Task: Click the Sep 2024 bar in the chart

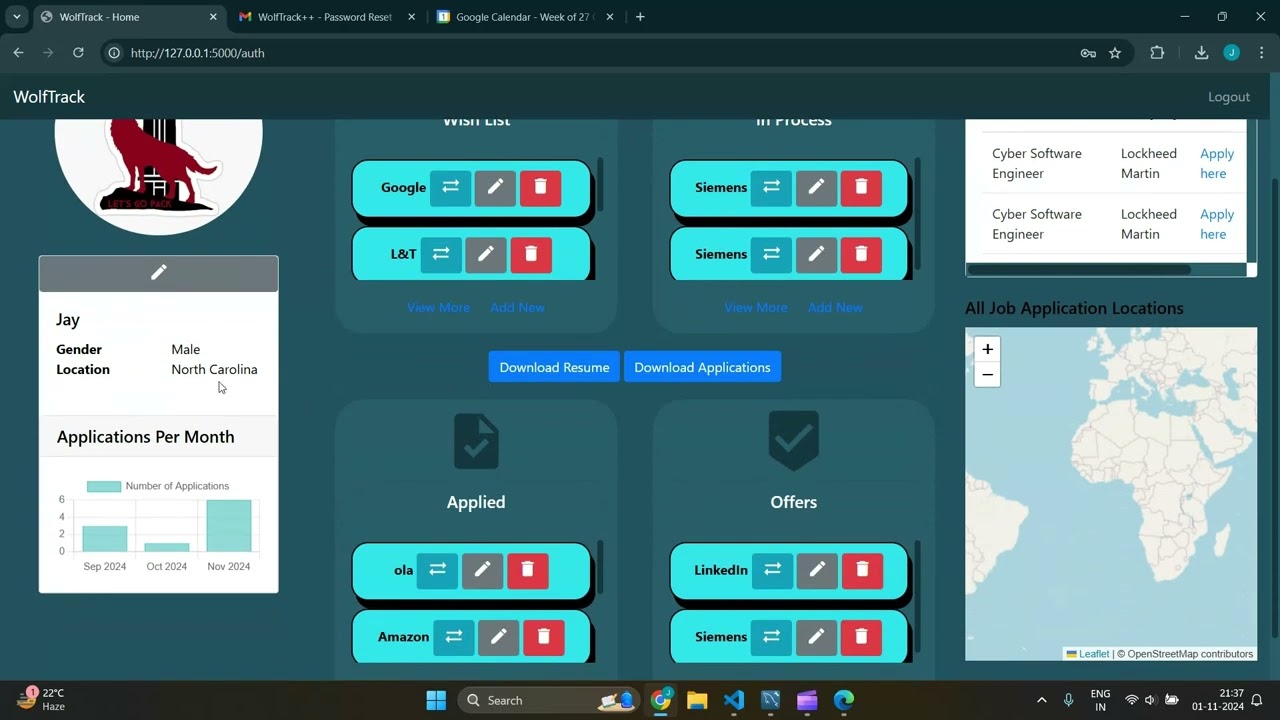Action: (105, 539)
